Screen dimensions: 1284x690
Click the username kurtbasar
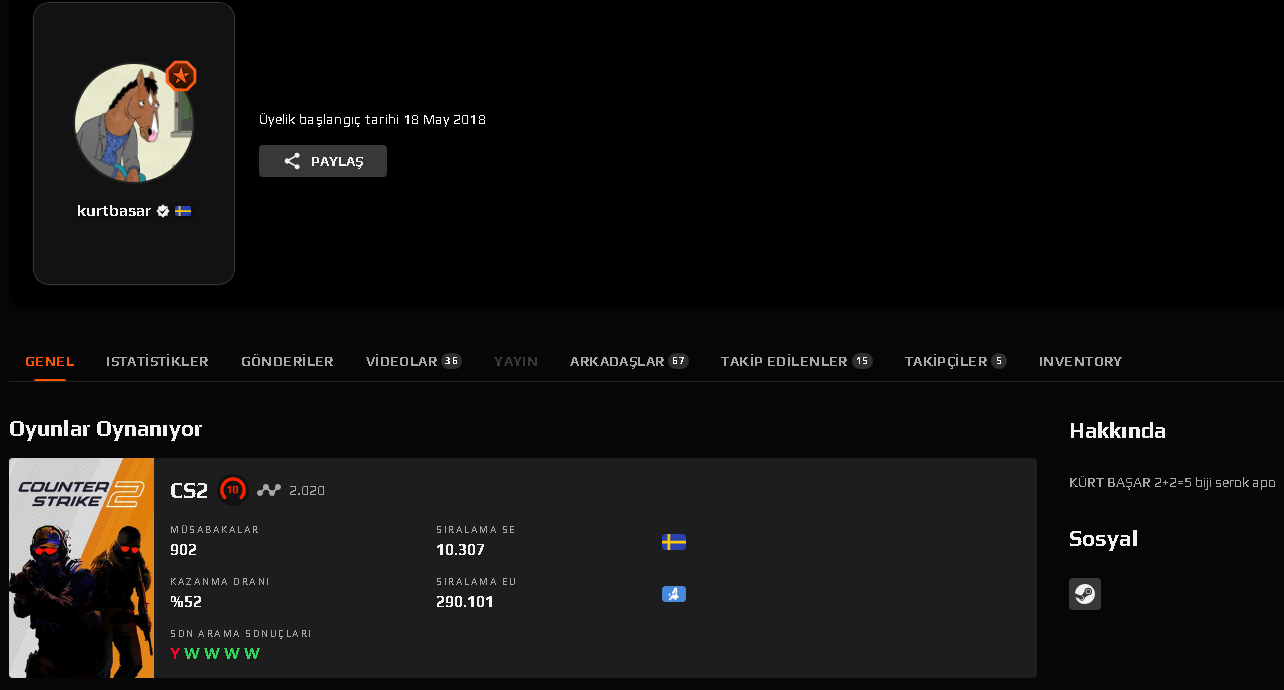114,211
